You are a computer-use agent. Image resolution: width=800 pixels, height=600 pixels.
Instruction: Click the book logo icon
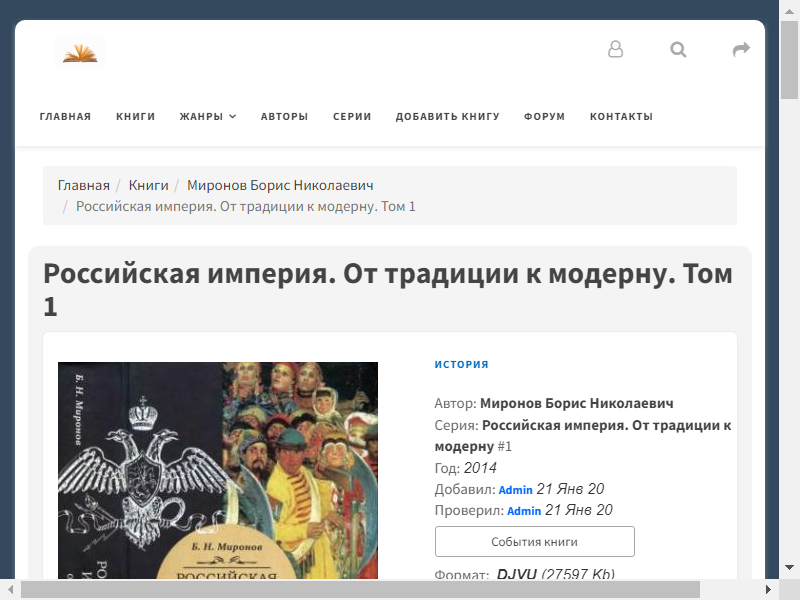tap(80, 51)
